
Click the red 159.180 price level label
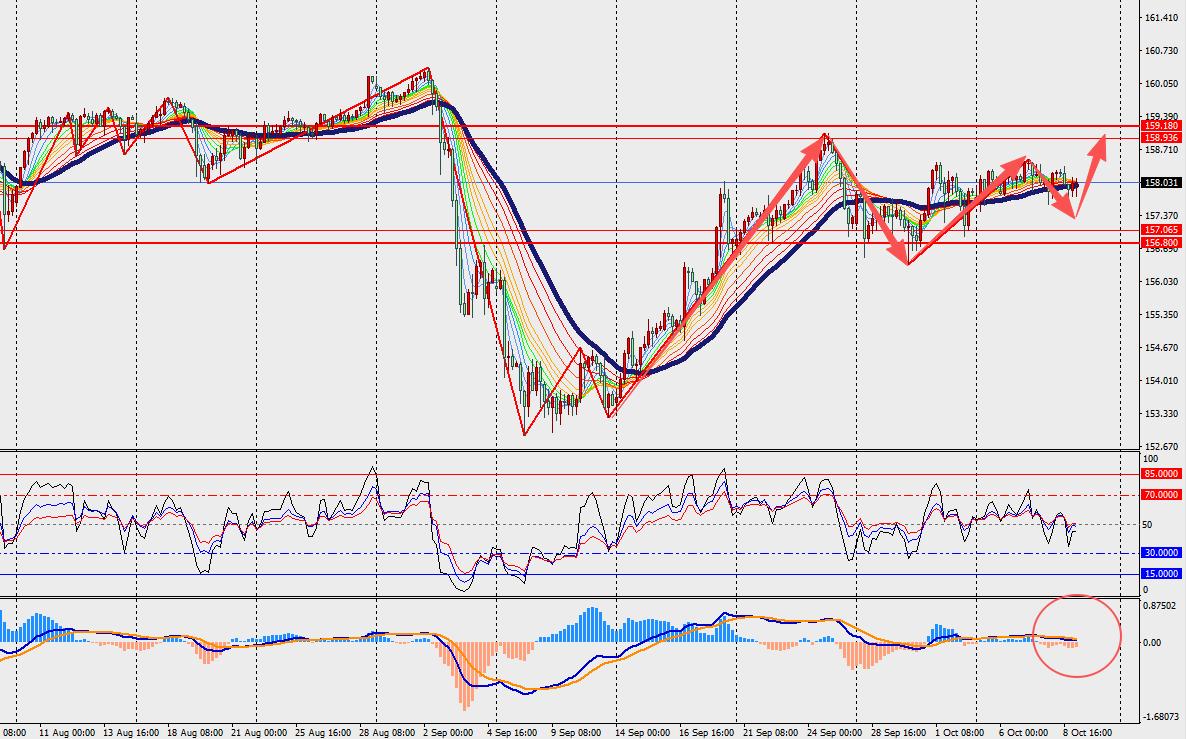[x=1161, y=126]
